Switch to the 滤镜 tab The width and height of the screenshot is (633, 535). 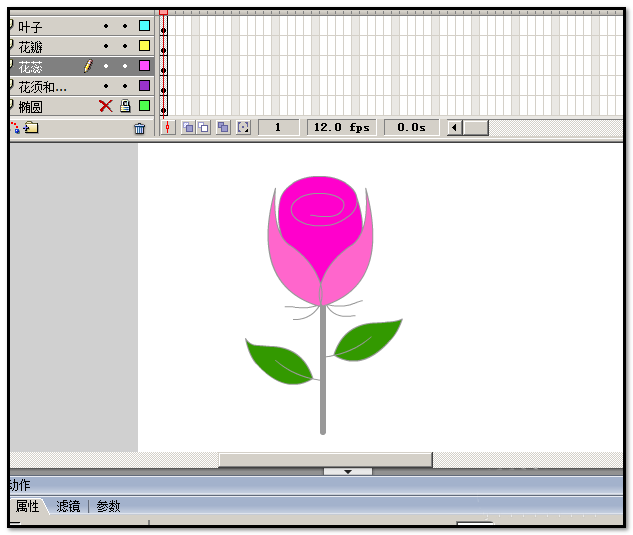click(68, 506)
